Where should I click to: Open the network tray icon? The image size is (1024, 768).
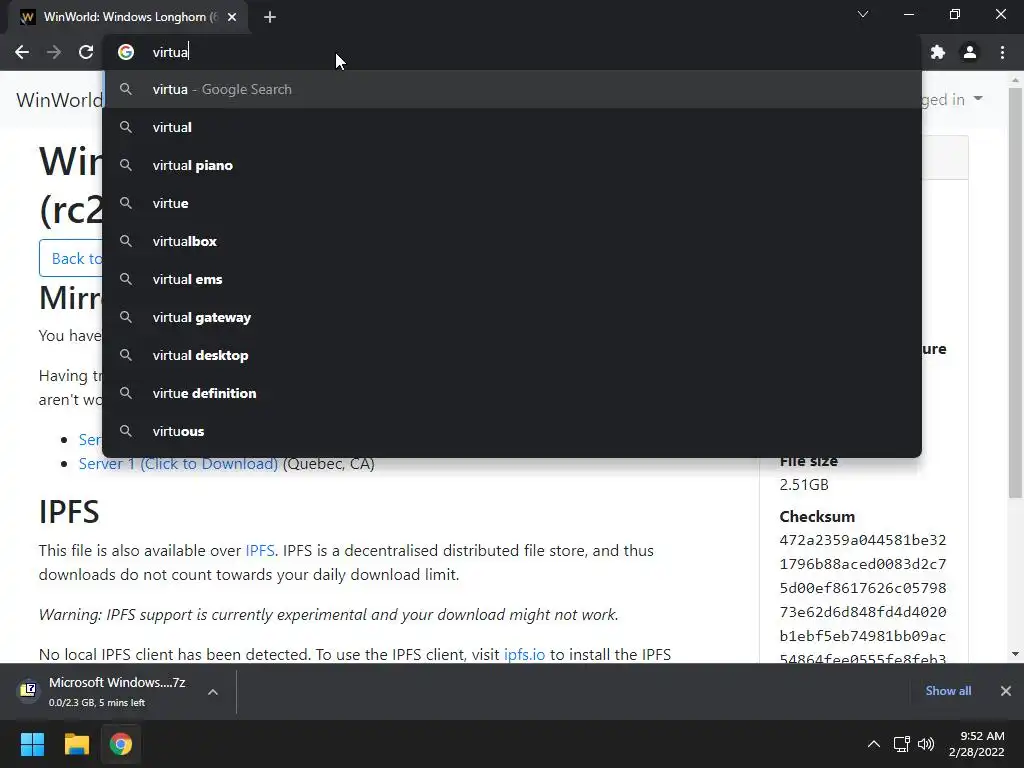coord(901,744)
